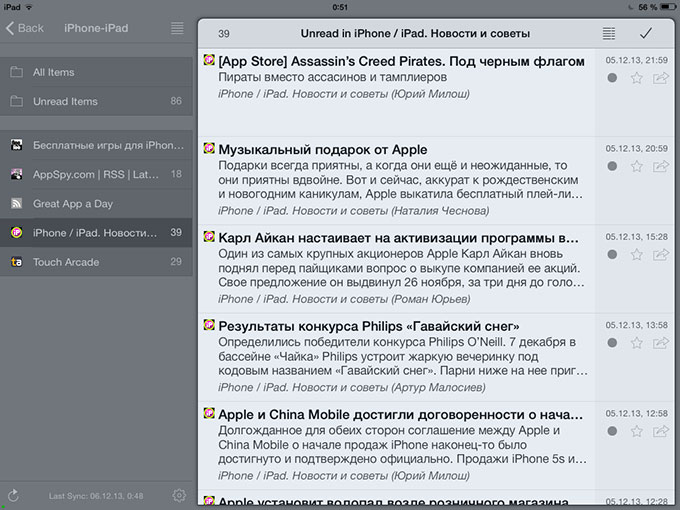This screenshot has width=680, height=510.
Task: Share the Apple и China Mobile article
Action: coord(660,431)
